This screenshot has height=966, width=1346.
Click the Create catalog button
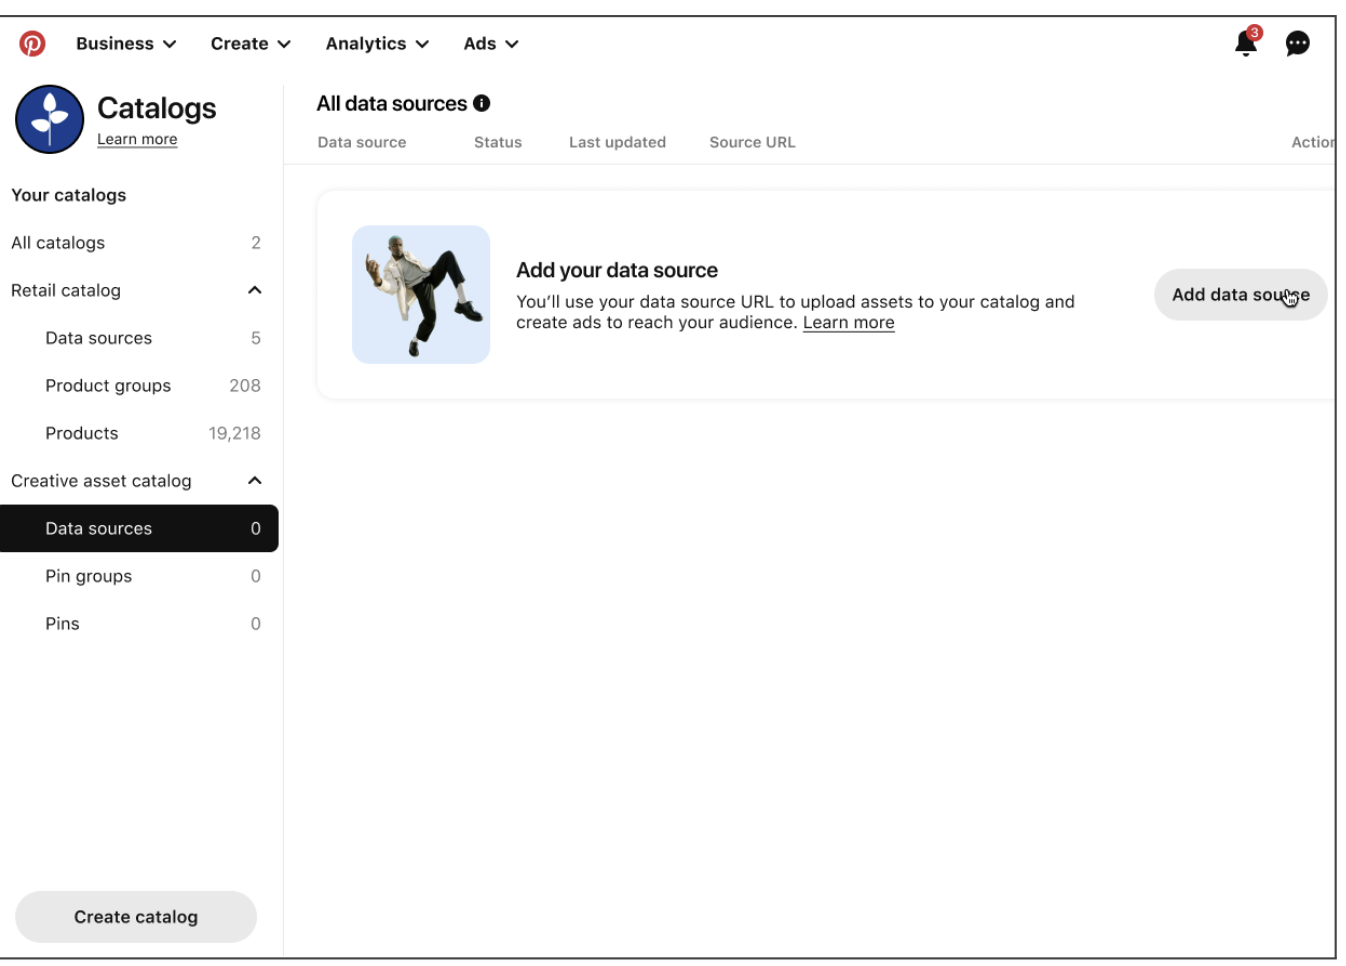pyautogui.click(x=136, y=917)
